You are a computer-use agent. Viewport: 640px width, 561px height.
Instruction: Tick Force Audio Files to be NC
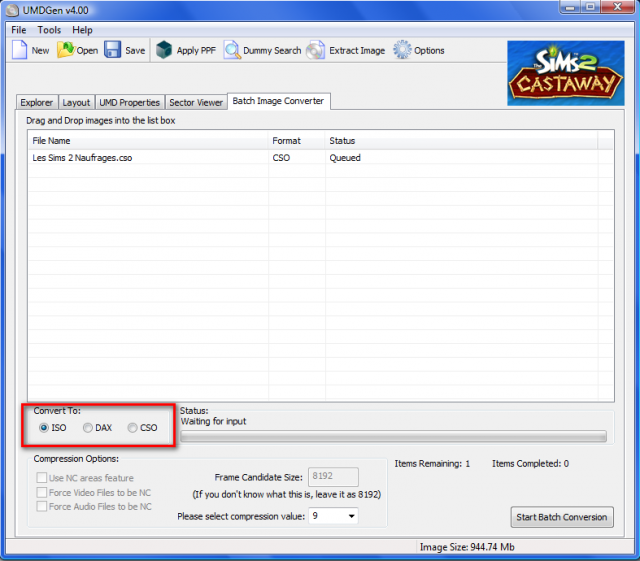(42, 506)
